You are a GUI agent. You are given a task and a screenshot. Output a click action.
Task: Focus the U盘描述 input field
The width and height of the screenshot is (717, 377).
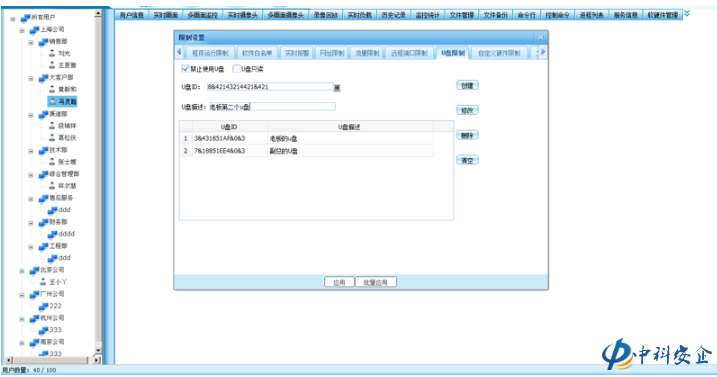[272, 107]
